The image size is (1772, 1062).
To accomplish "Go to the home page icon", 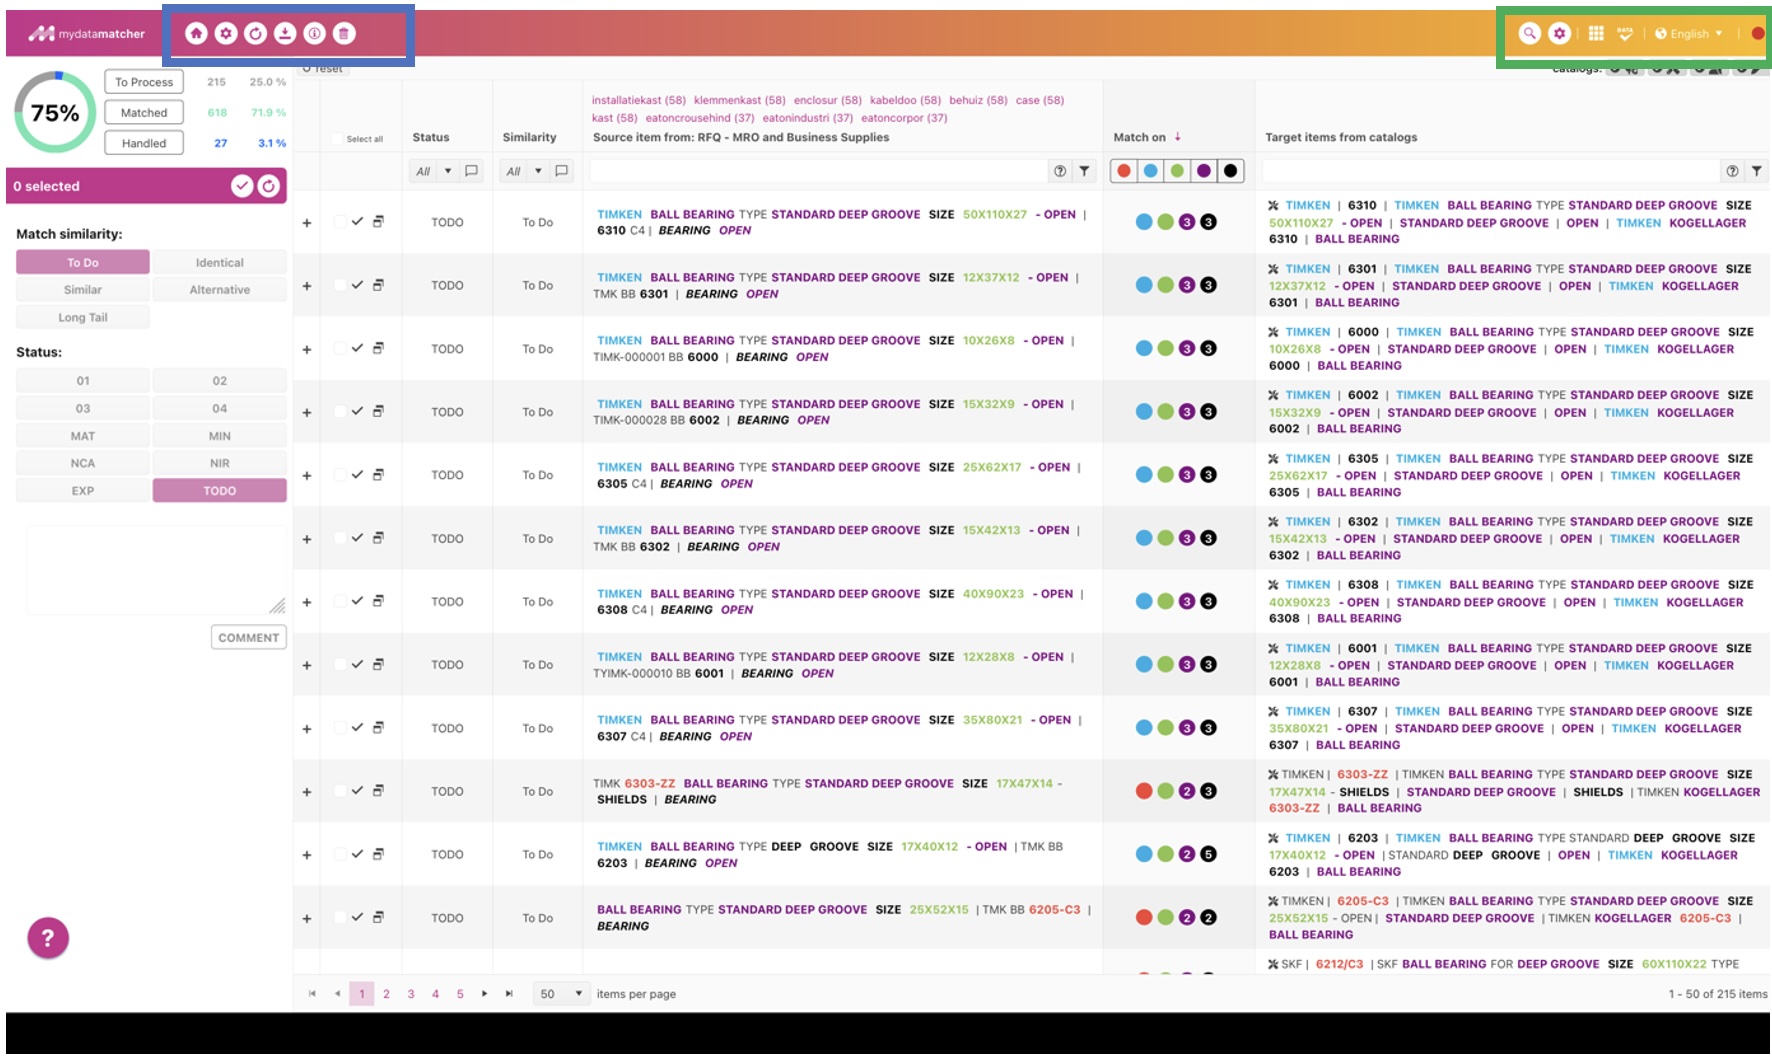I will click(x=196, y=34).
